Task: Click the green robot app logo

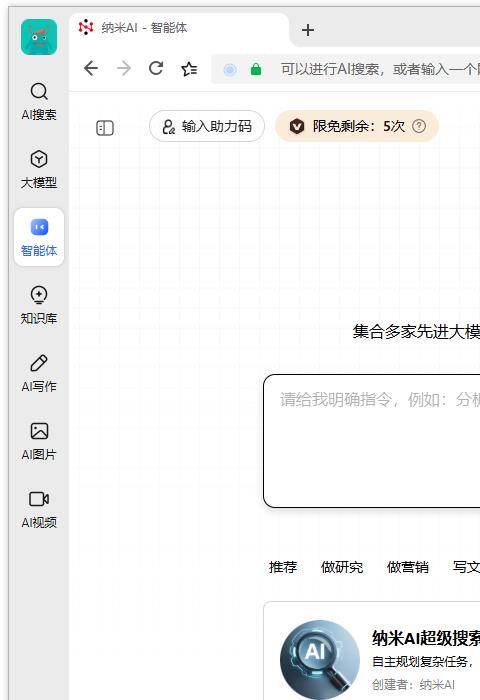Action: click(x=39, y=37)
